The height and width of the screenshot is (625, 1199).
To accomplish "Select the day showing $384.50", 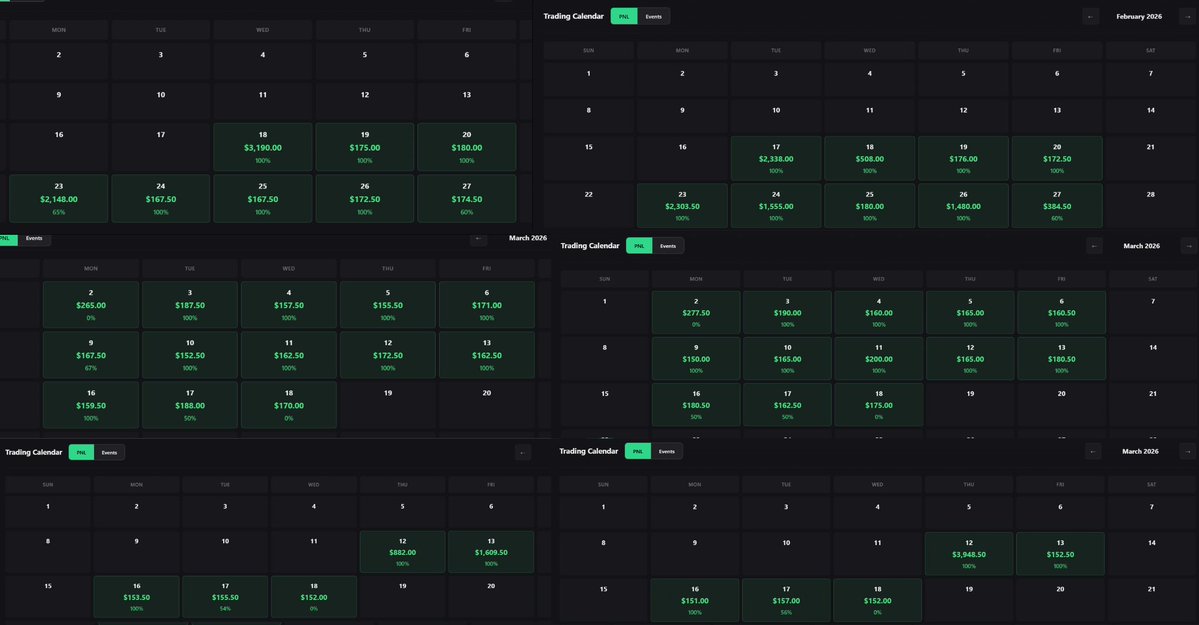I will pyautogui.click(x=1057, y=206).
